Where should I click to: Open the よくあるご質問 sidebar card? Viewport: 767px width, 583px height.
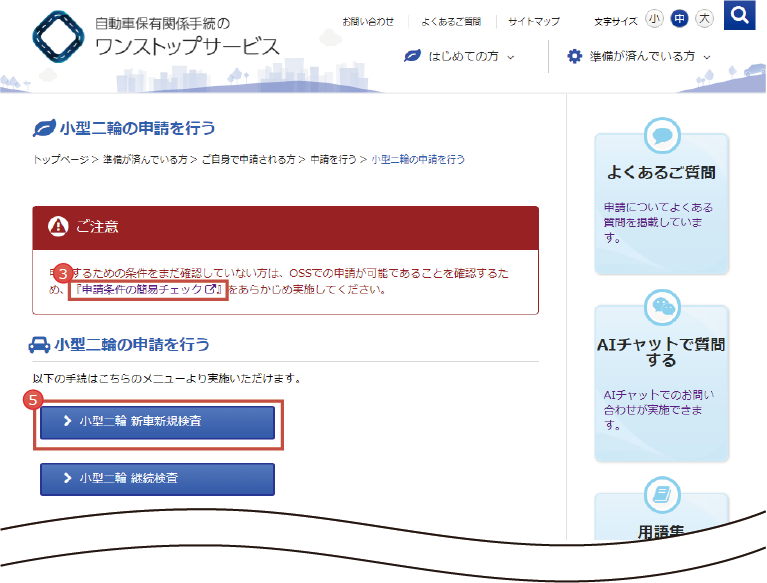[661, 203]
